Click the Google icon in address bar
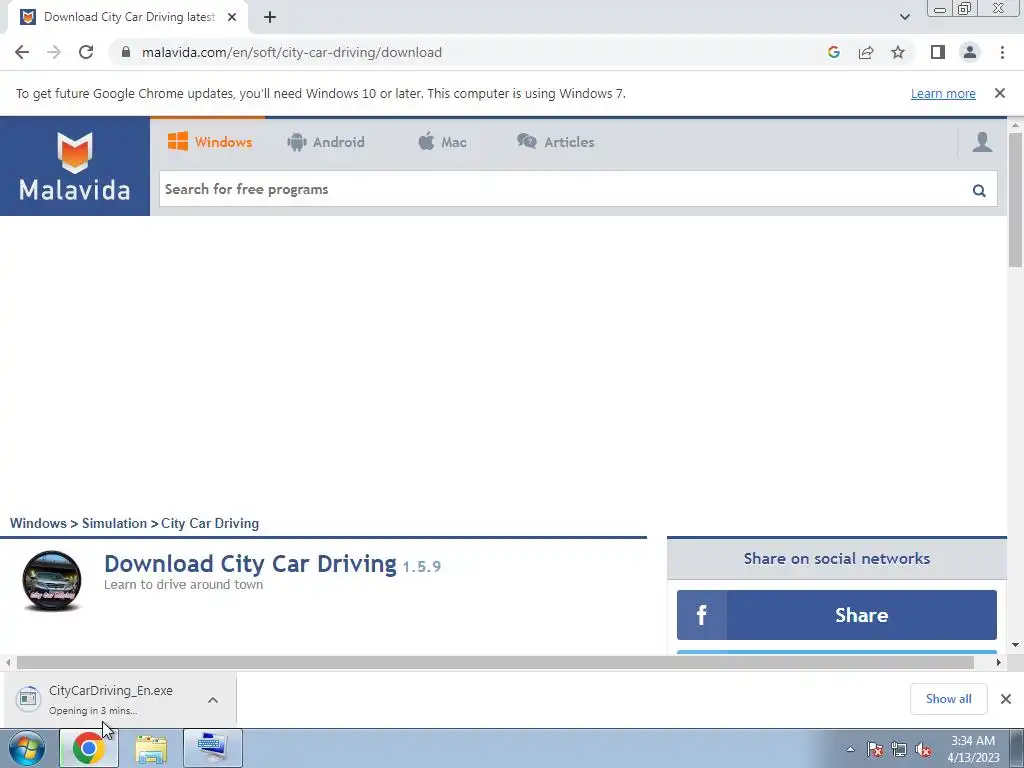 [833, 52]
